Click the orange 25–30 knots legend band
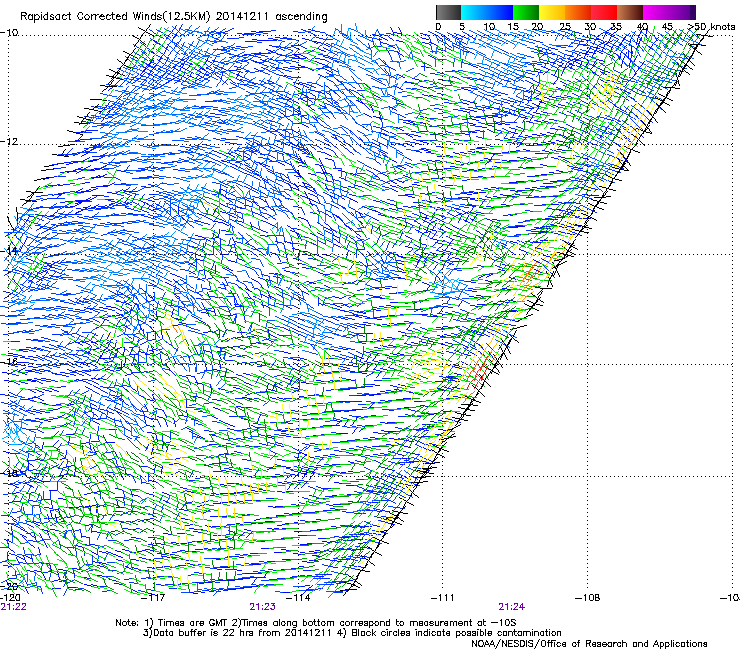This screenshot has width=740, height=650. pyautogui.click(x=578, y=12)
